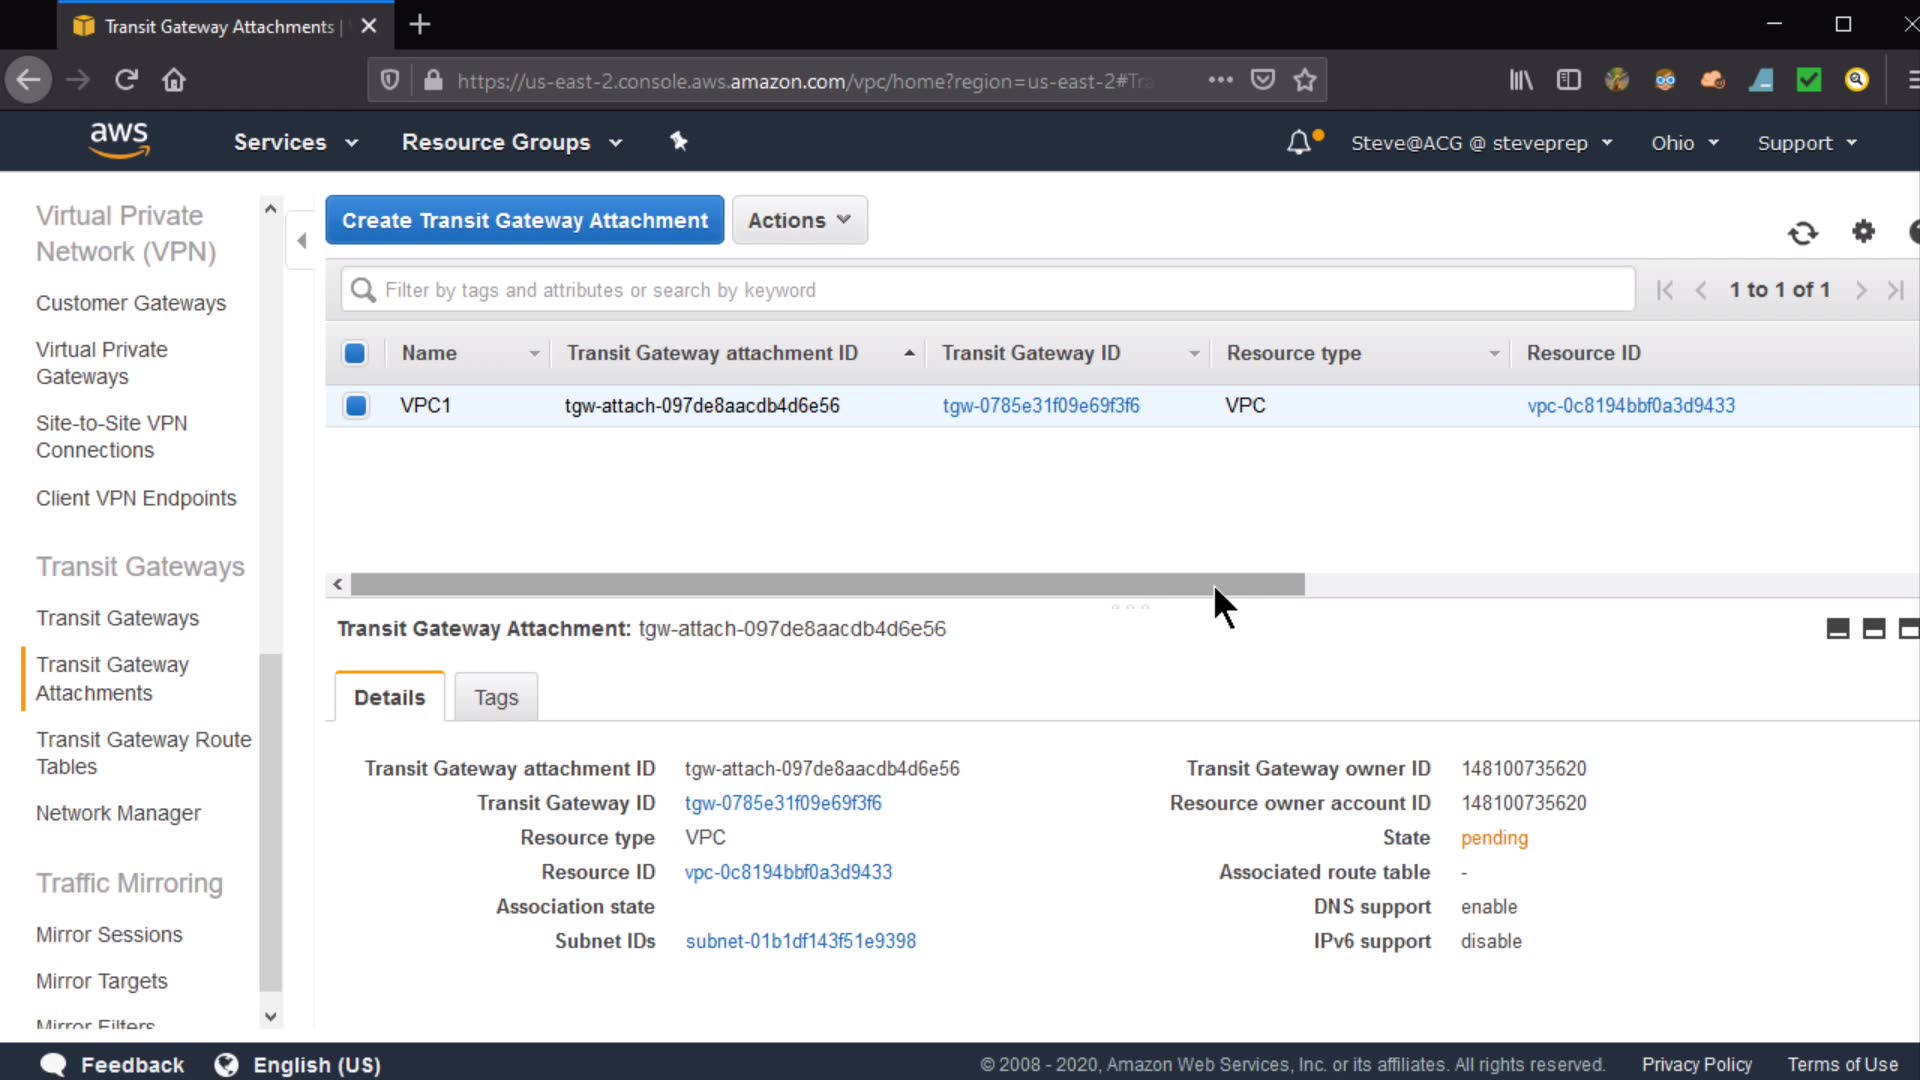Open the Ohio region selector
Screen dimensions: 1920x1080
pos(1684,143)
